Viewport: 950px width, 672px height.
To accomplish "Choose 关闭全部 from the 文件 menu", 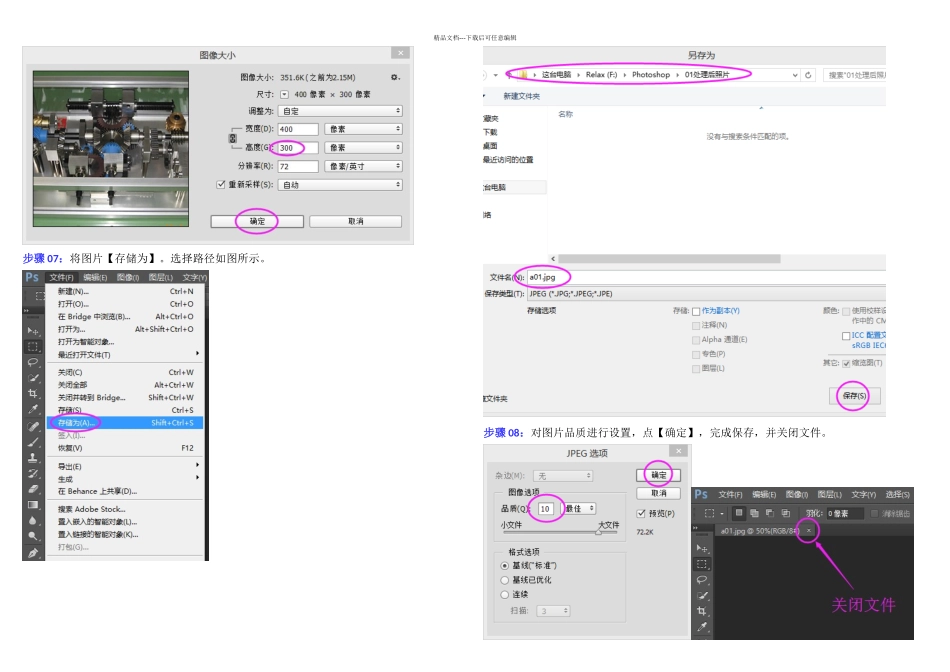I will (x=125, y=385).
